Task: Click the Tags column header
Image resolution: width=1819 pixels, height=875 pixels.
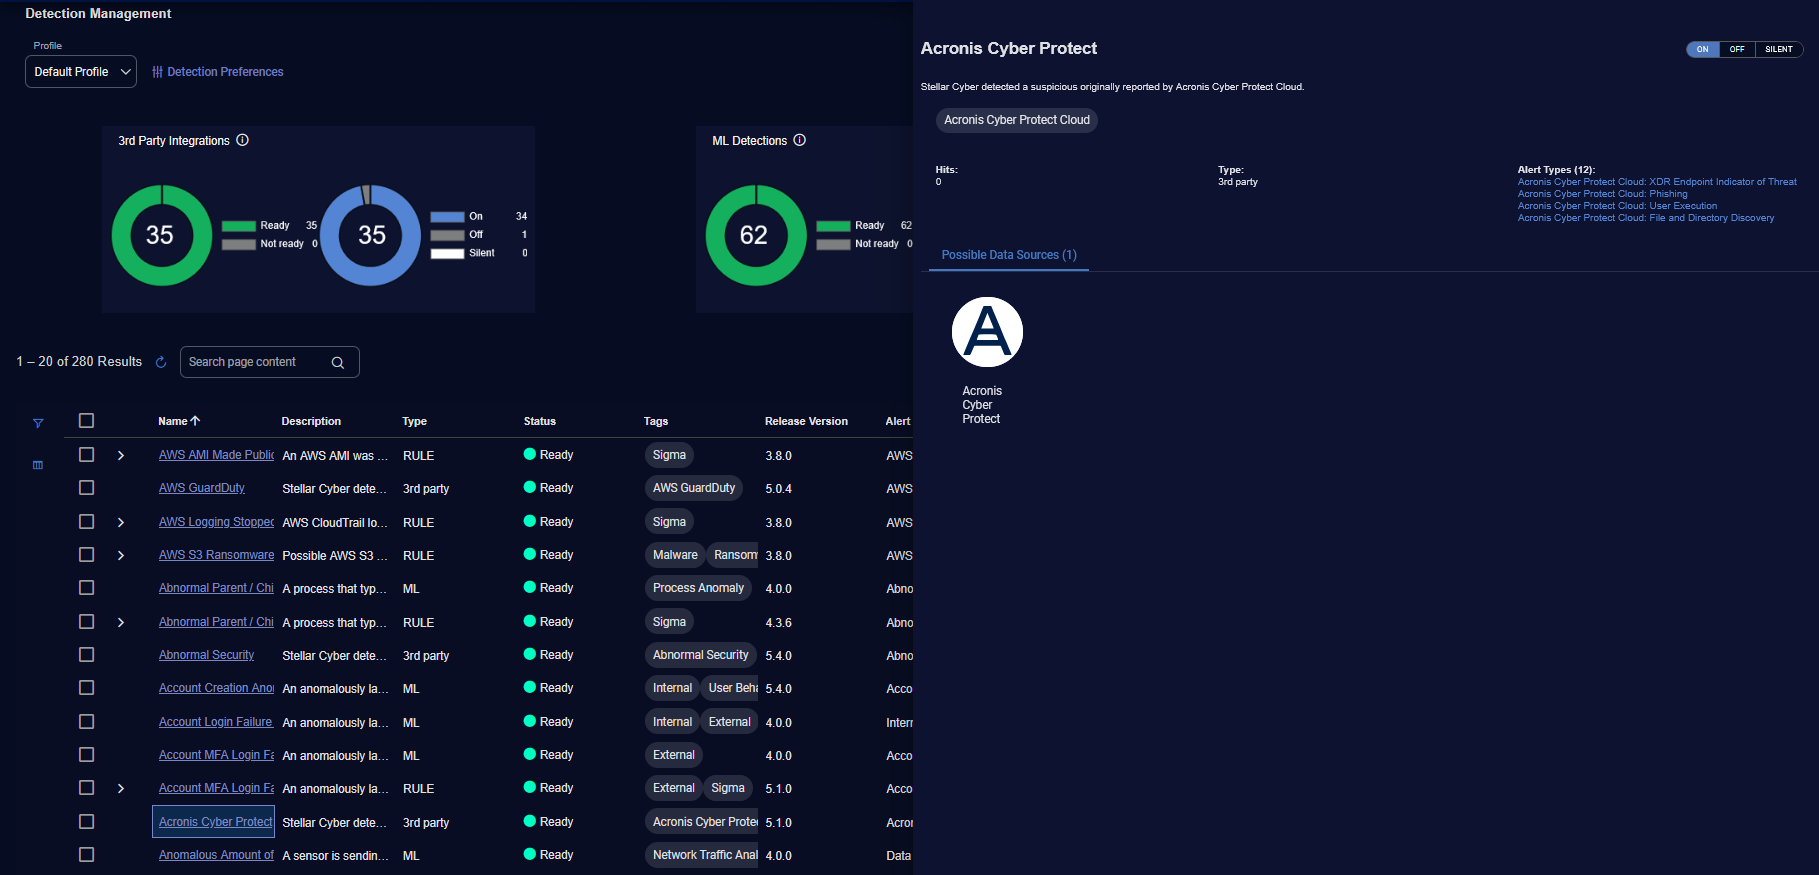Action: pos(656,421)
